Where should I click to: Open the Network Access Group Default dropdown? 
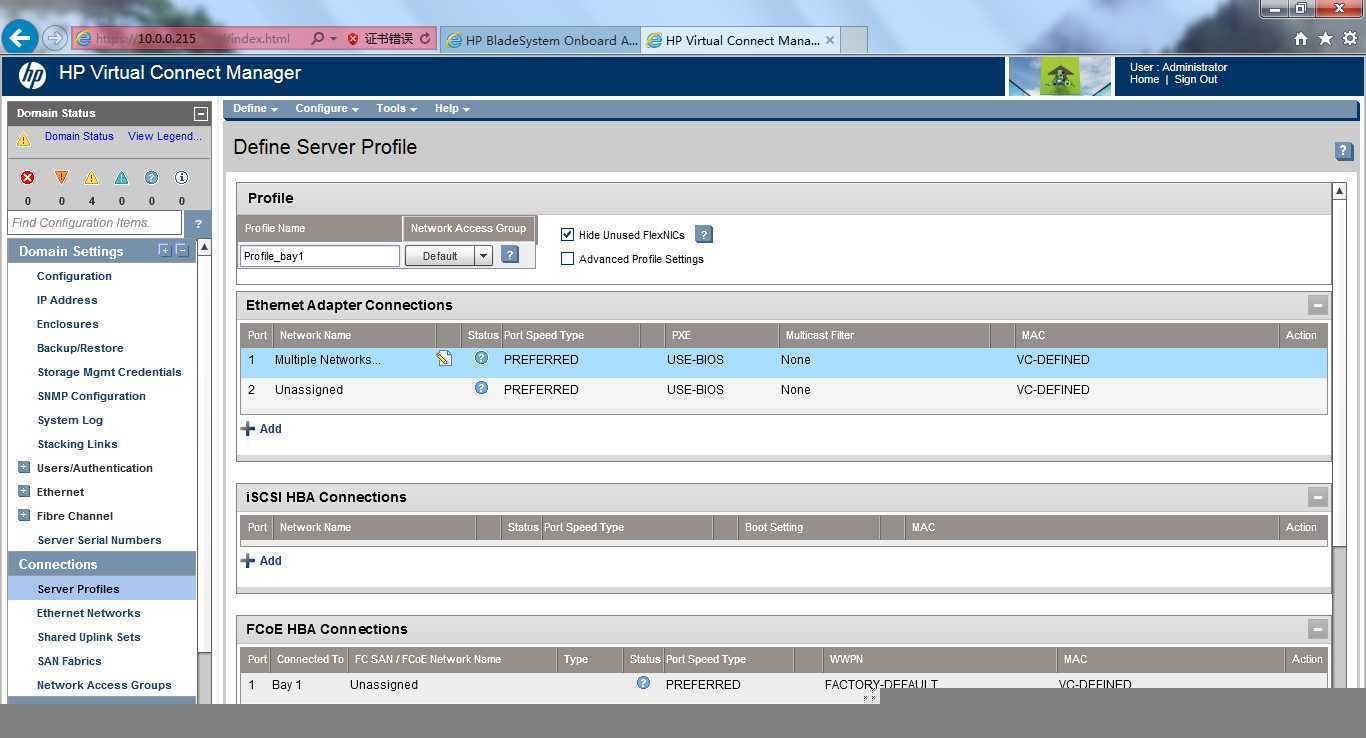[x=448, y=256]
